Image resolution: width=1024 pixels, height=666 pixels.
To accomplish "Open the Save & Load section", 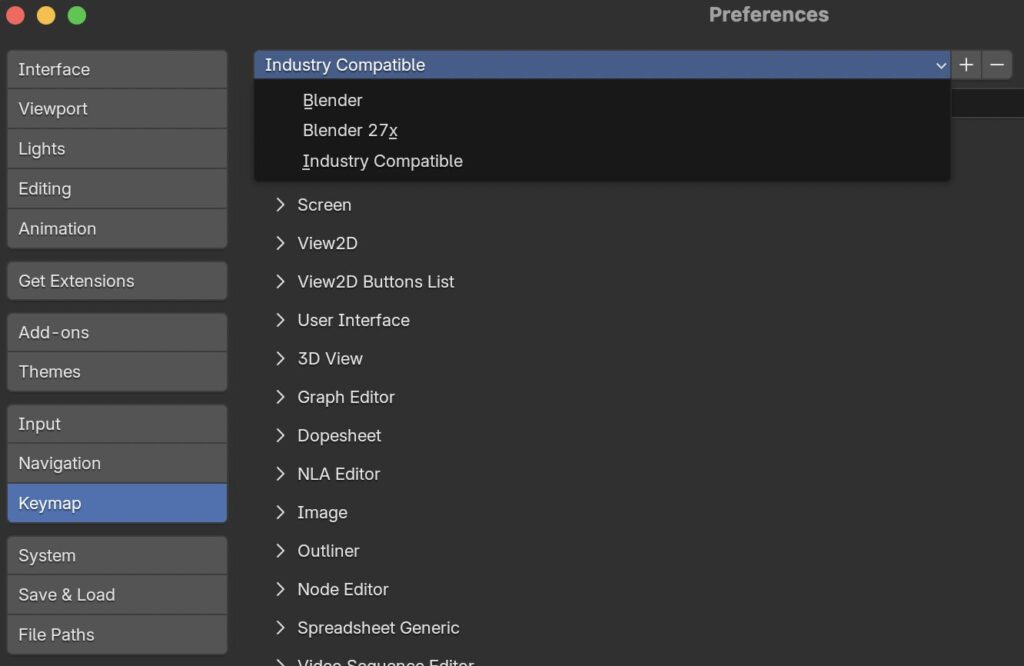I will coord(118,595).
